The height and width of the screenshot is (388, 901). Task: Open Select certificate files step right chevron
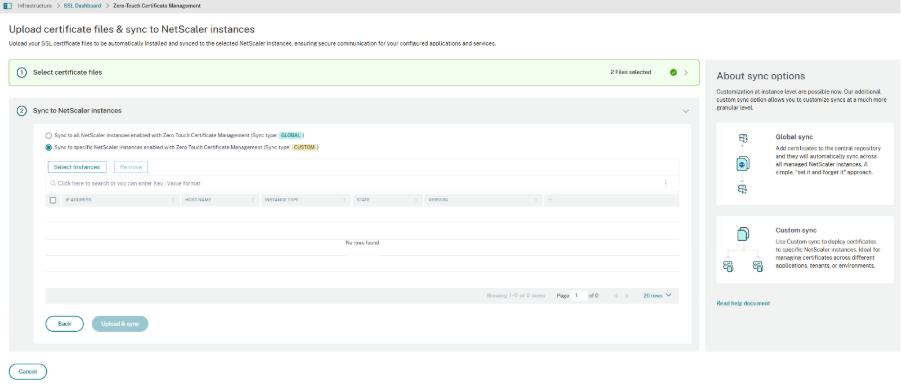[x=686, y=72]
